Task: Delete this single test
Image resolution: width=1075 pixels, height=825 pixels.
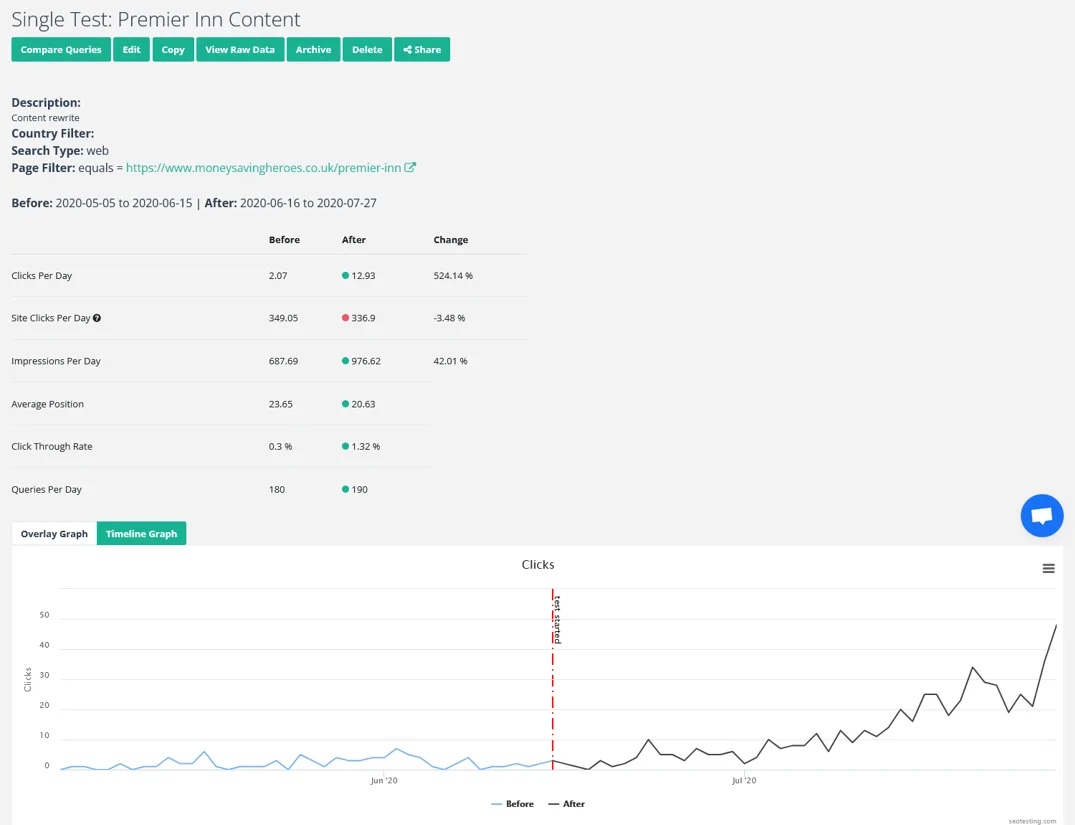Action: click(367, 50)
